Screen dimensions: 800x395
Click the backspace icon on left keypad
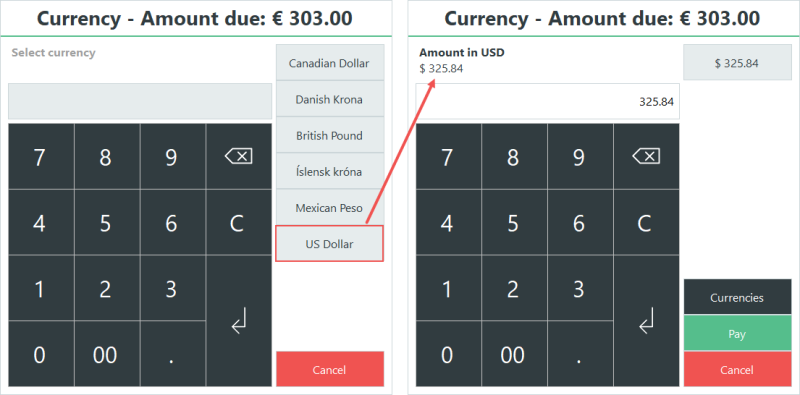tap(239, 157)
